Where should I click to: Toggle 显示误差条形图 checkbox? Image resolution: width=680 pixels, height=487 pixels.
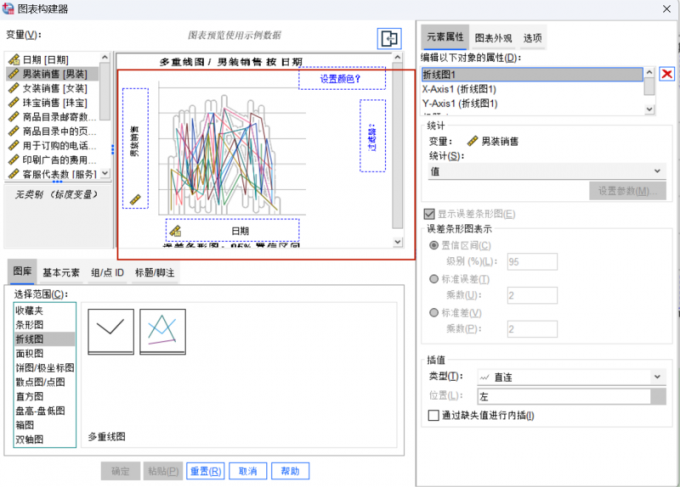pos(429,214)
